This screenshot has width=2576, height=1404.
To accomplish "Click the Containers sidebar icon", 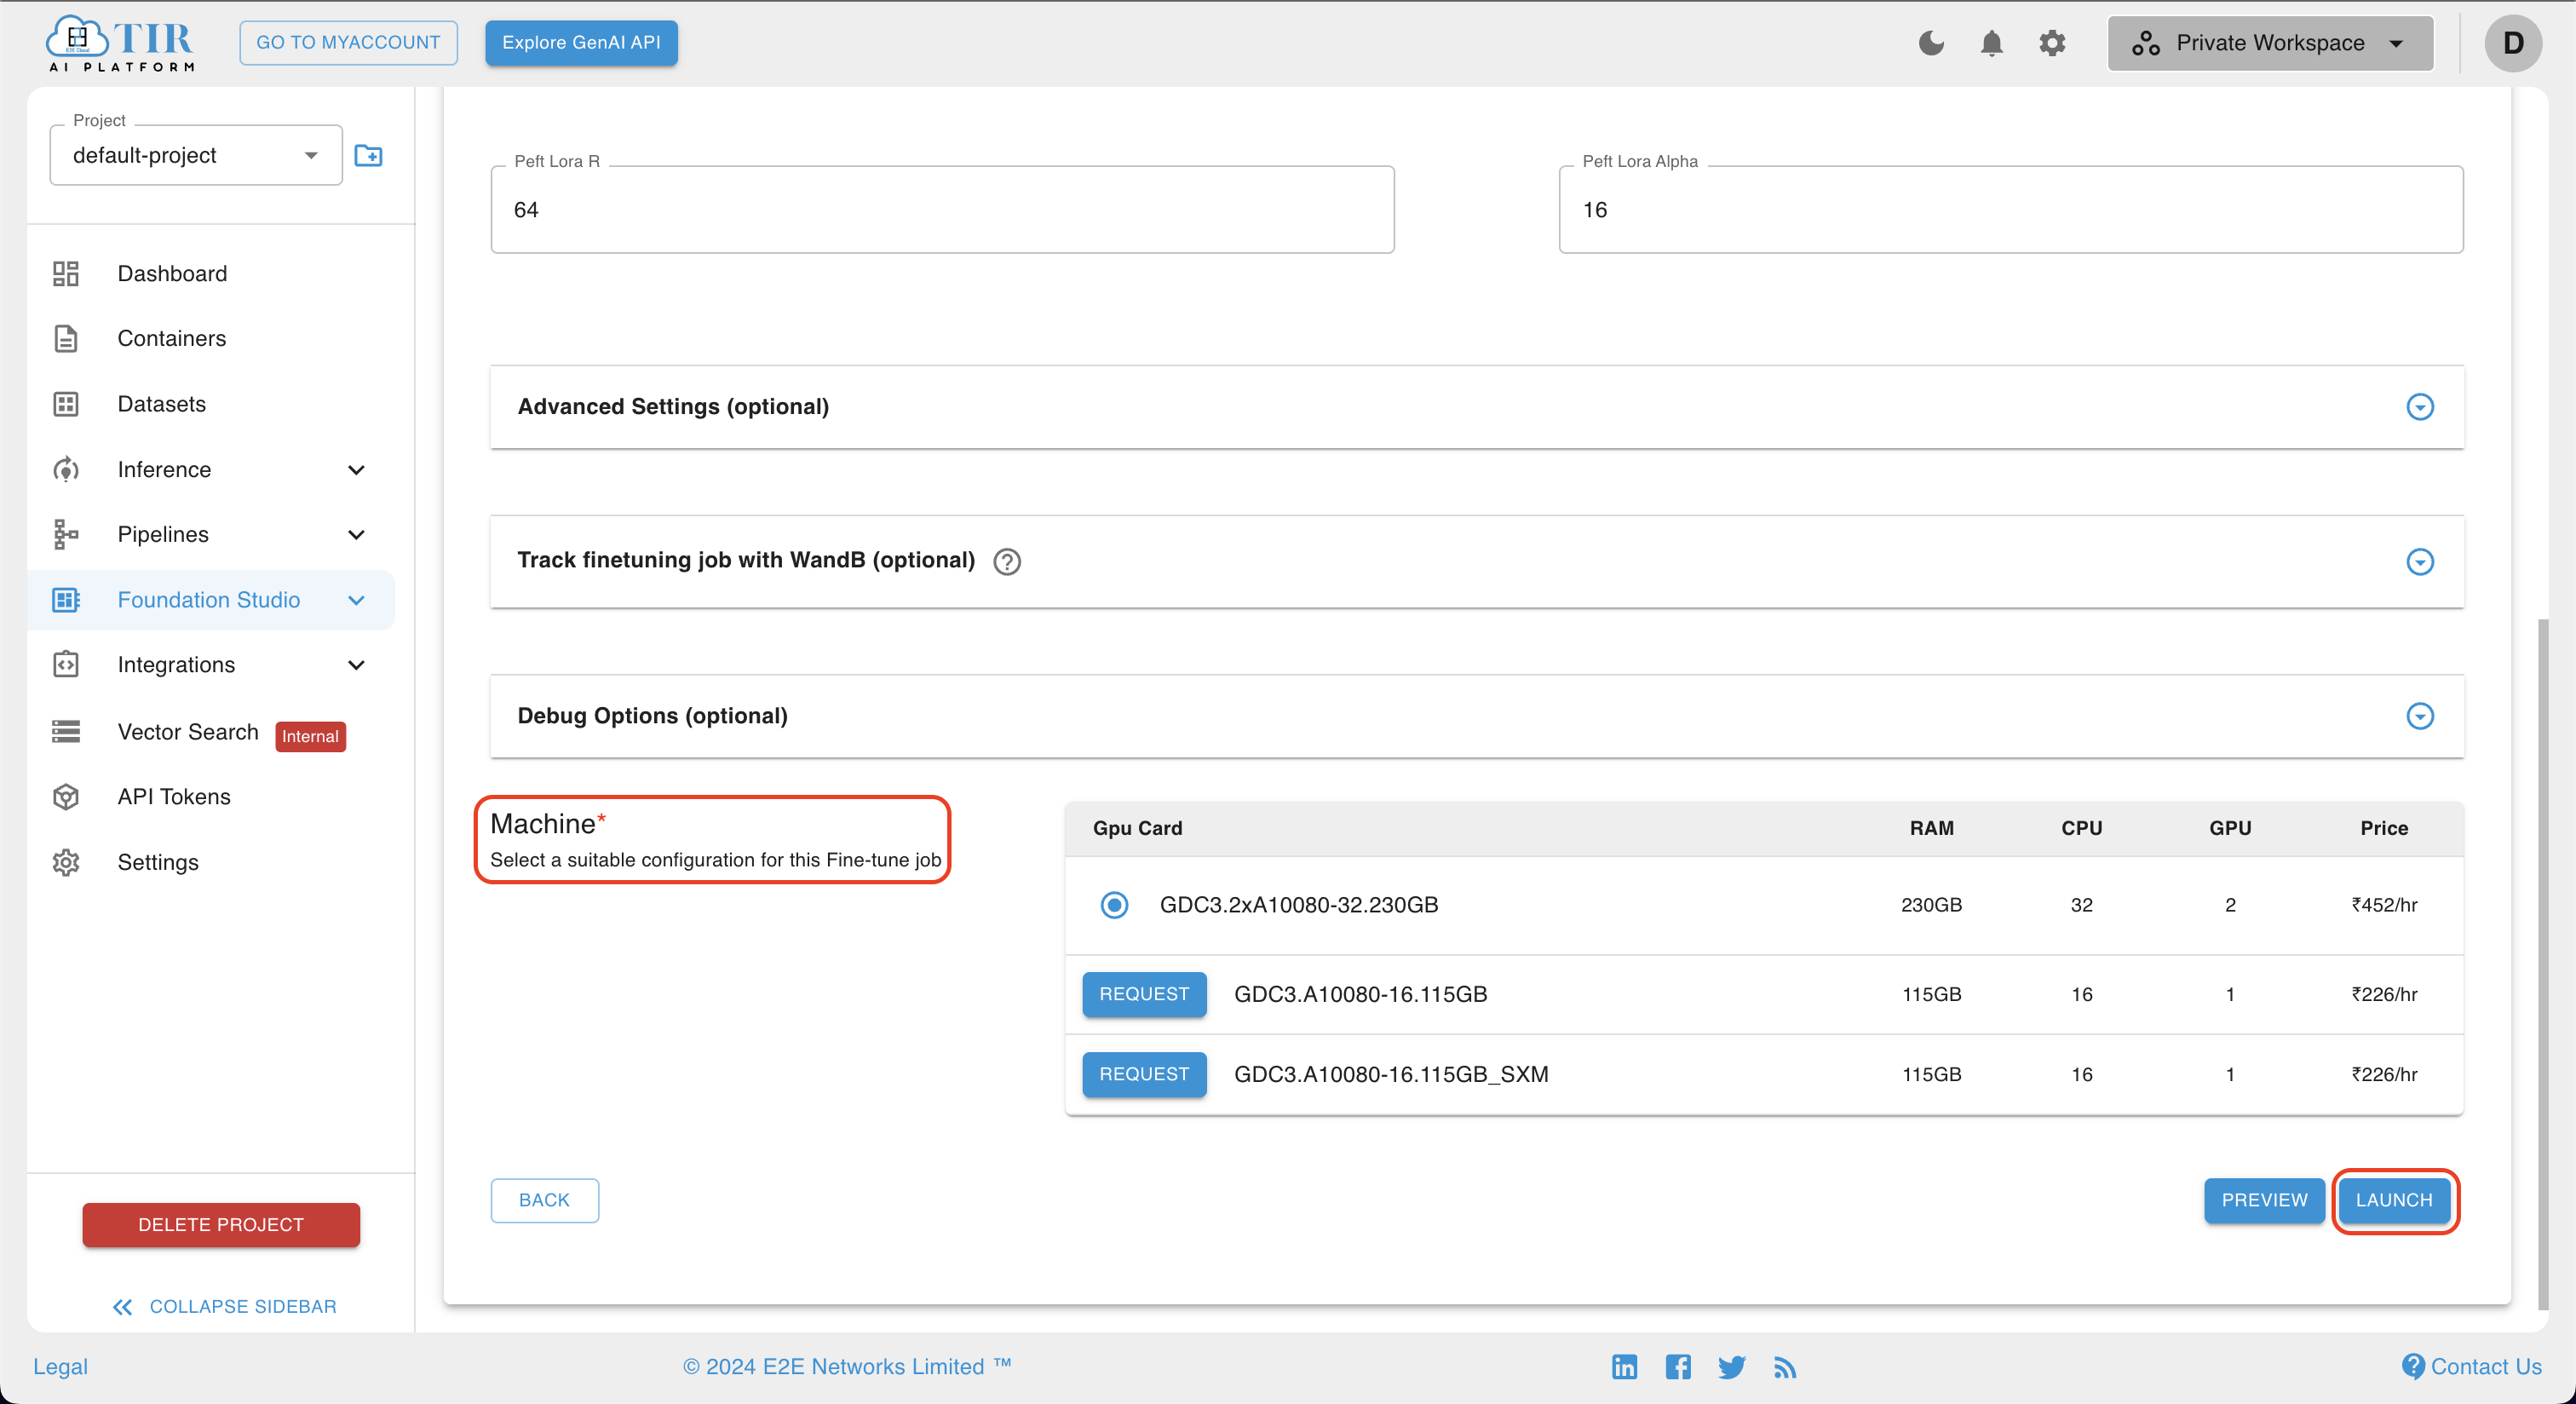I will 66,339.
